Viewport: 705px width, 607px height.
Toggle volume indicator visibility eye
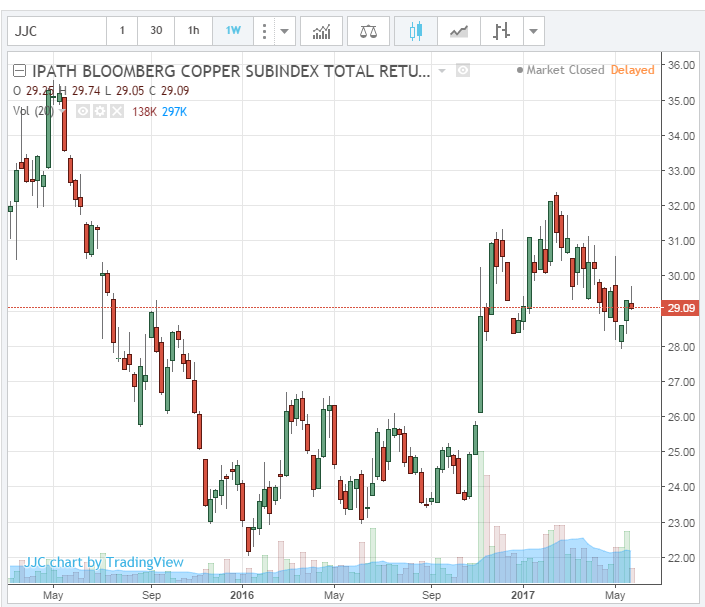tap(83, 111)
